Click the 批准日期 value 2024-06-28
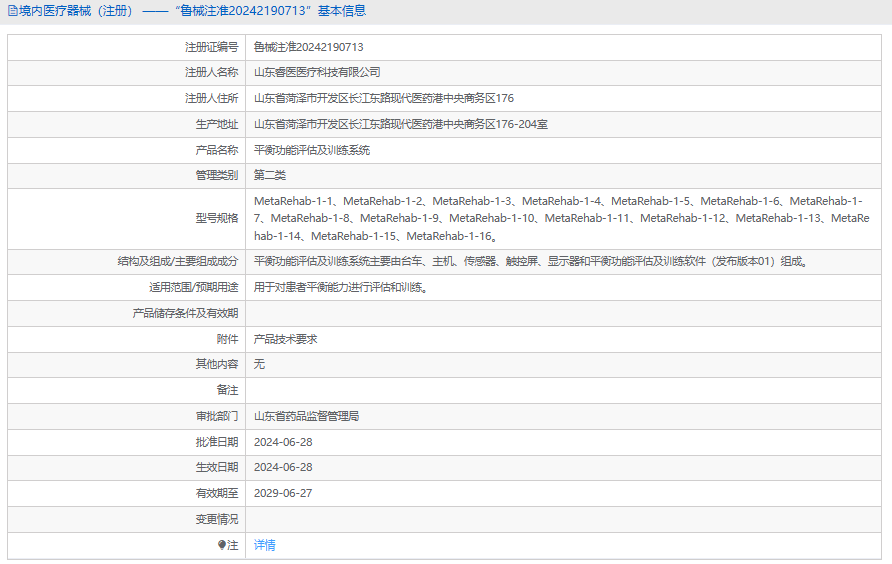Viewport: 892px width, 564px height. [x=283, y=442]
